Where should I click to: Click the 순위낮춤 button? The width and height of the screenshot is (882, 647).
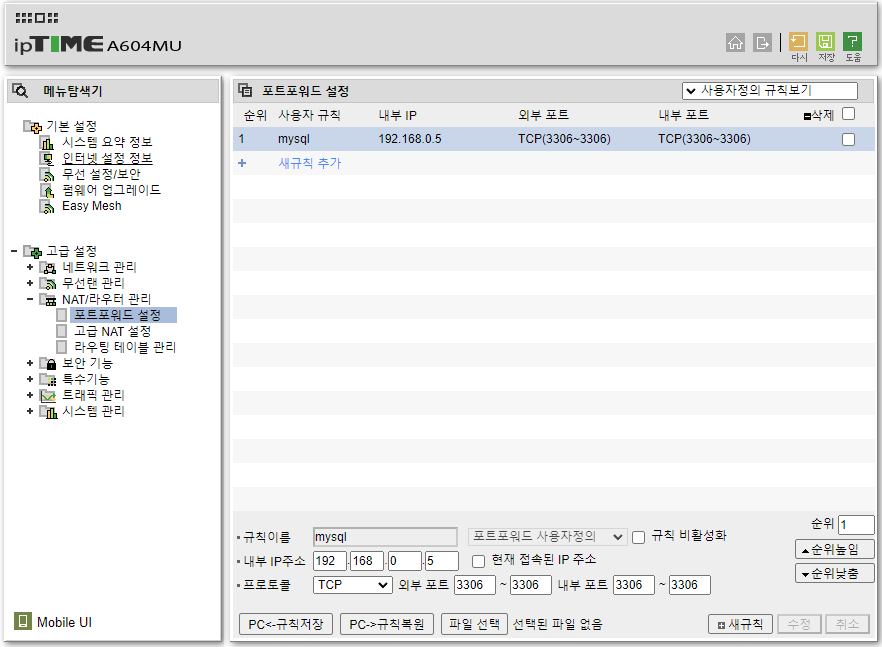point(835,573)
